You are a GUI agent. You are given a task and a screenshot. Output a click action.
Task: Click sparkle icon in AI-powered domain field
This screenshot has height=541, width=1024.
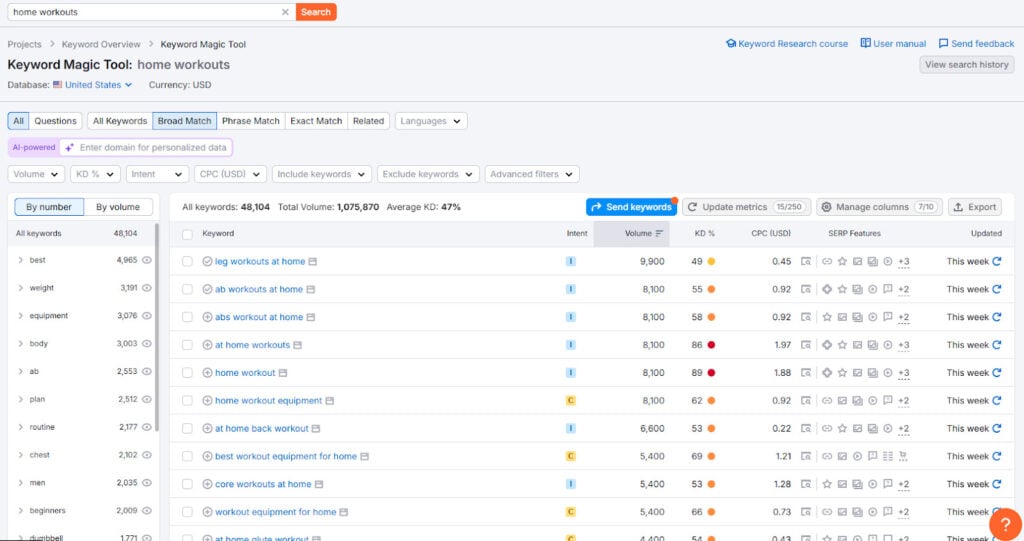pyautogui.click(x=69, y=148)
